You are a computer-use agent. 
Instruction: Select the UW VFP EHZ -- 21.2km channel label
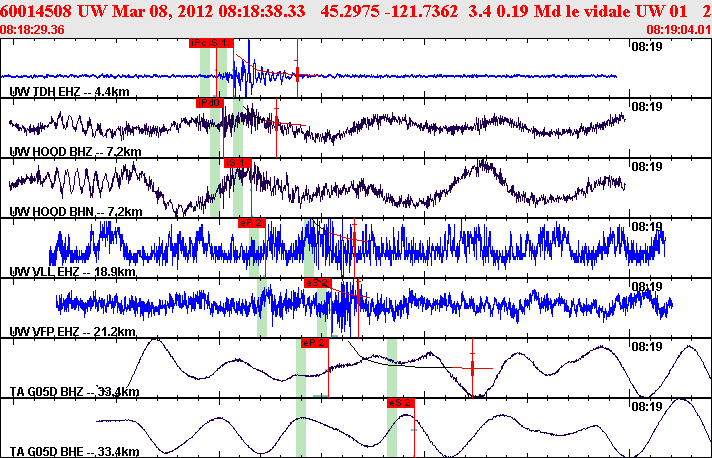73,331
